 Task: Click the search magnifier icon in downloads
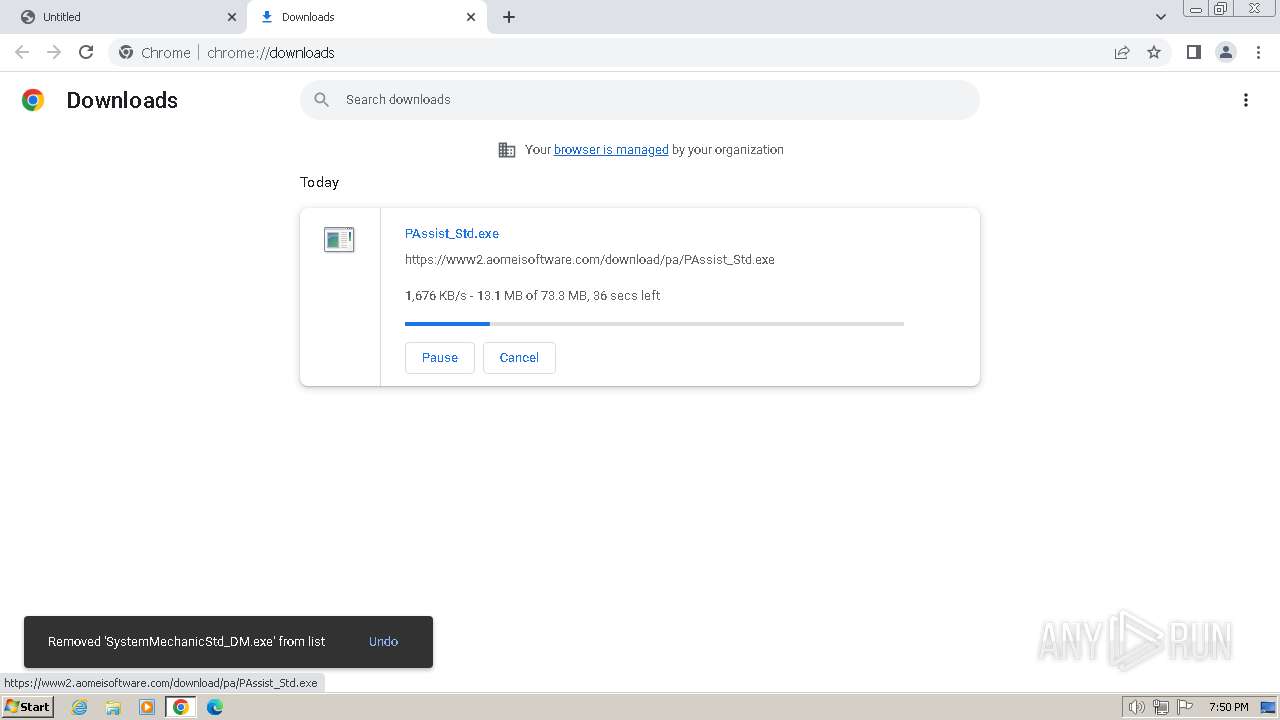coord(321,100)
